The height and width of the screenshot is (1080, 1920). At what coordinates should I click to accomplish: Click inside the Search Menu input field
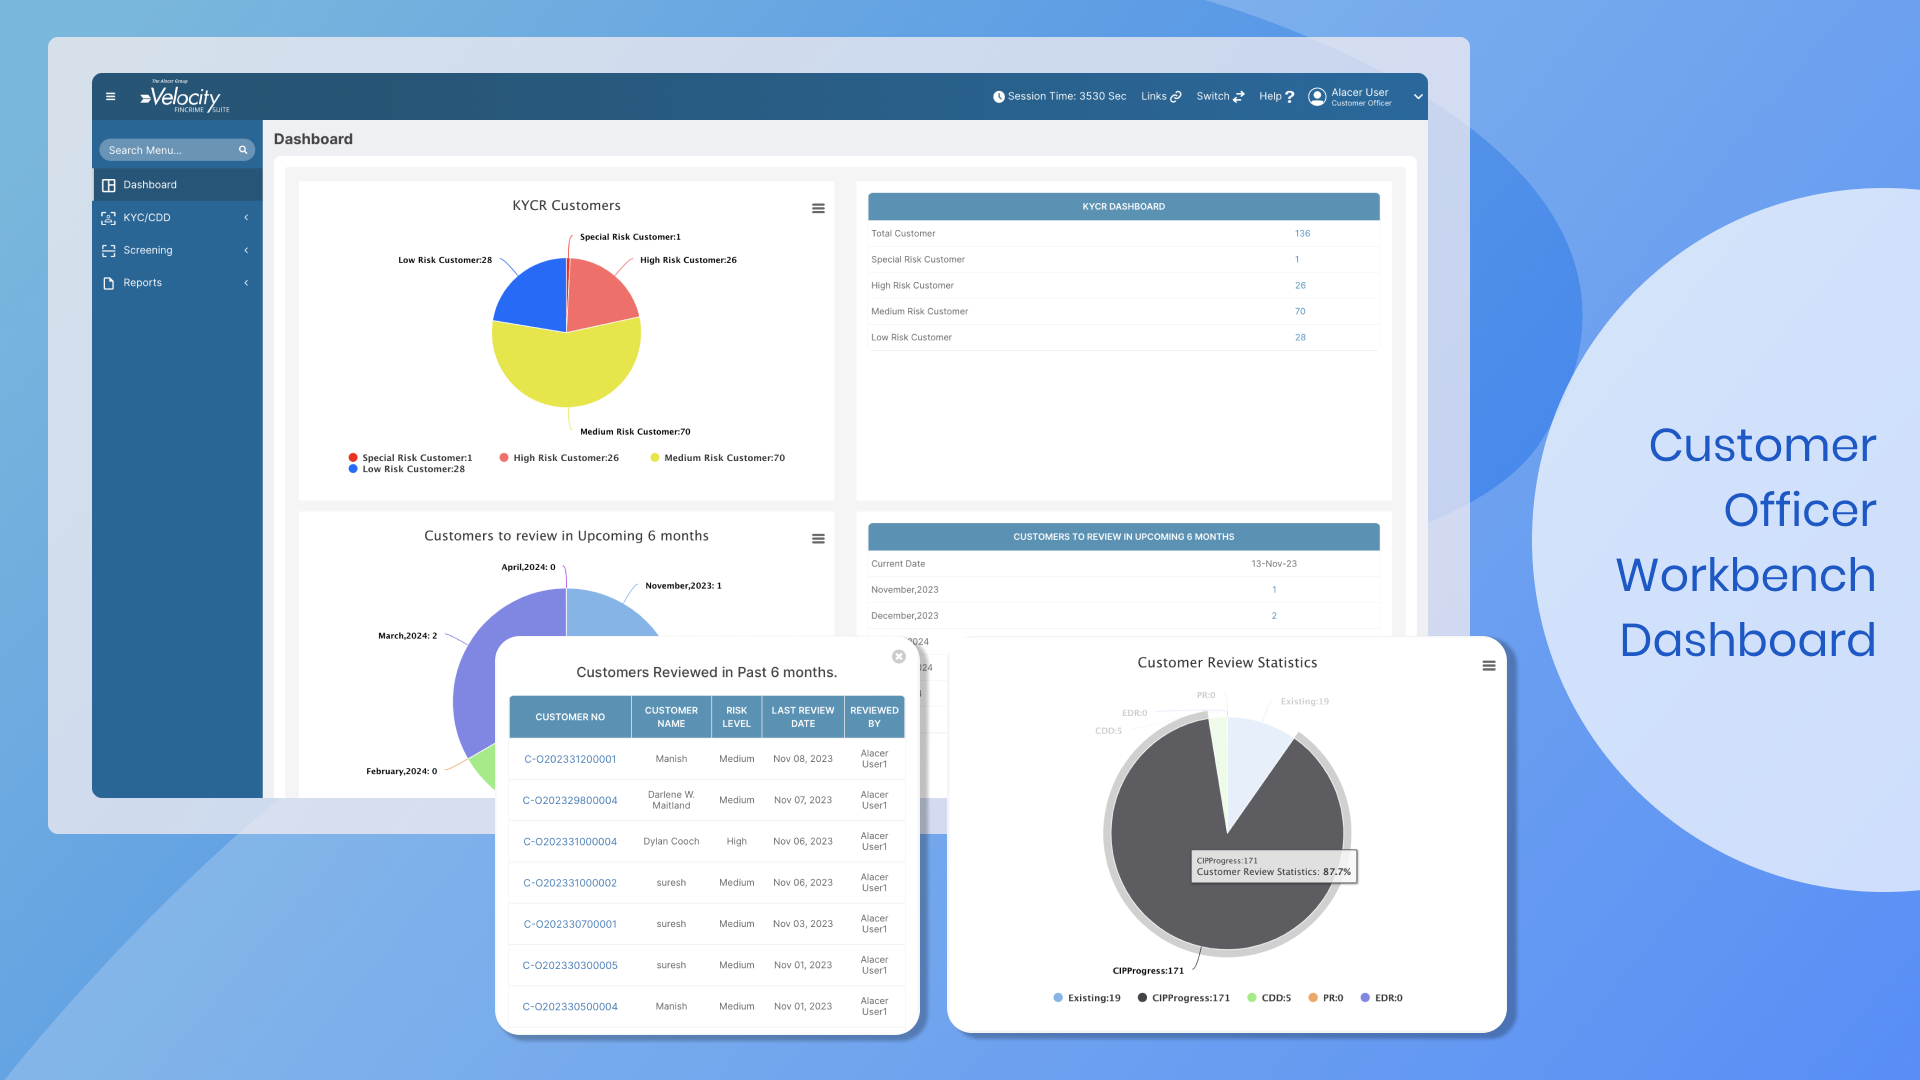pos(165,149)
